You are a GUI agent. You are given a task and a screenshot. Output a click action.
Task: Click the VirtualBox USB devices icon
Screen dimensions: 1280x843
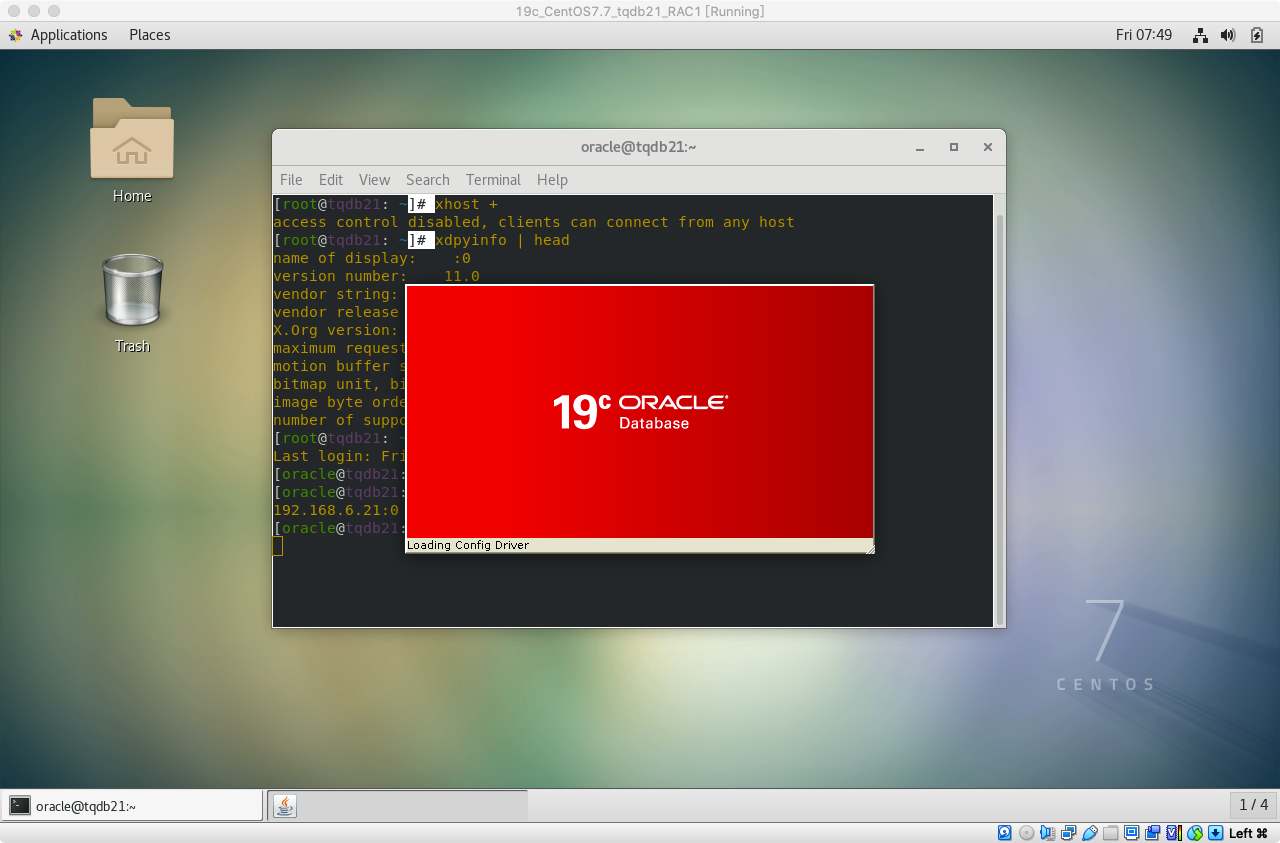point(1090,833)
